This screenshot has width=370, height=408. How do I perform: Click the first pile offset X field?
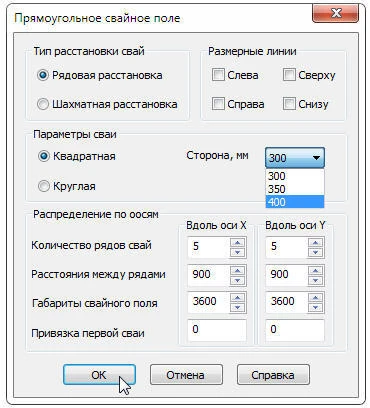click(x=217, y=330)
